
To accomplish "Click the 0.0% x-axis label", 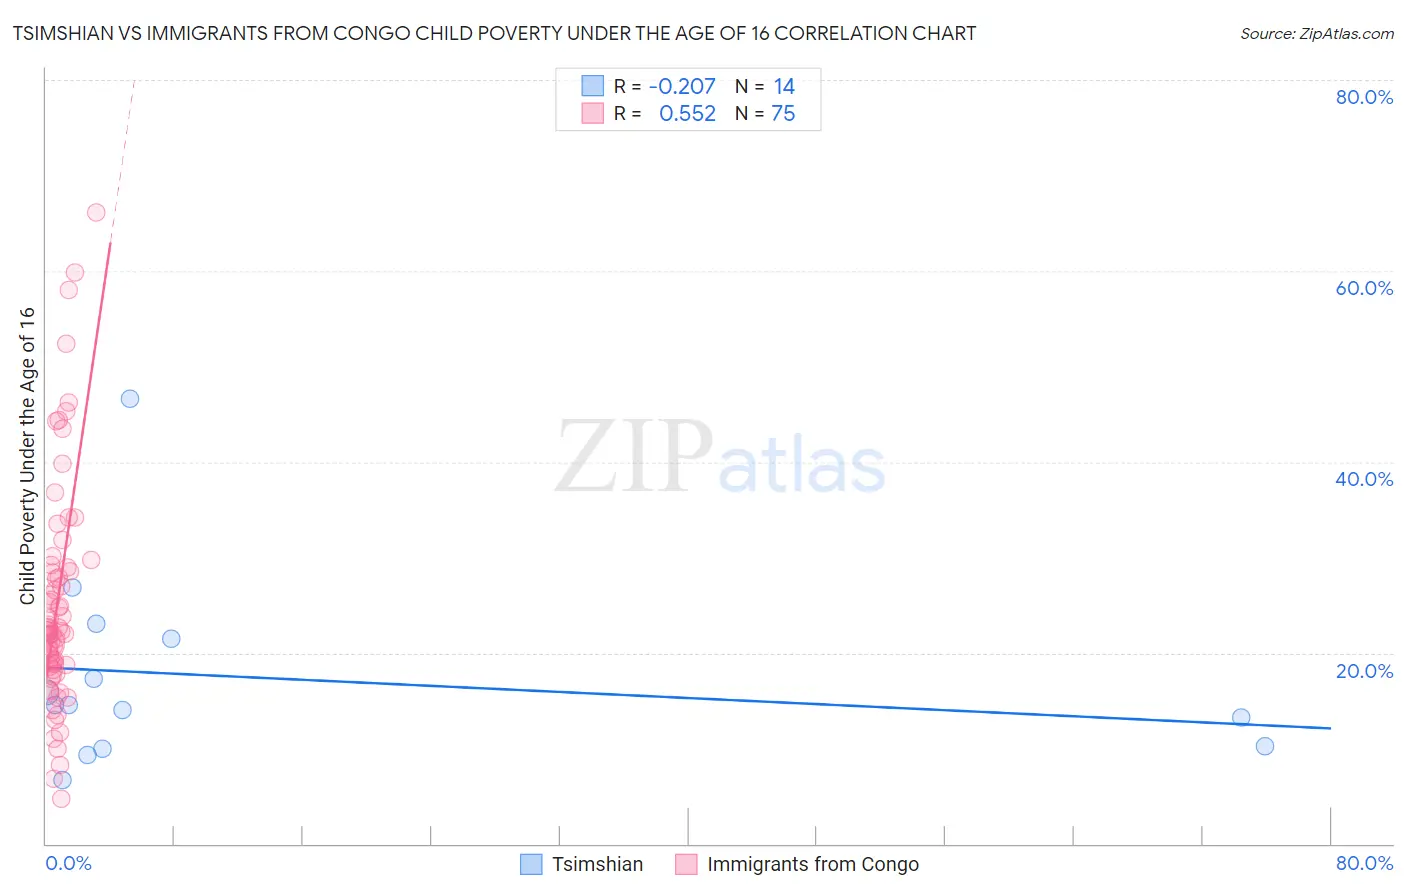I will tap(68, 863).
